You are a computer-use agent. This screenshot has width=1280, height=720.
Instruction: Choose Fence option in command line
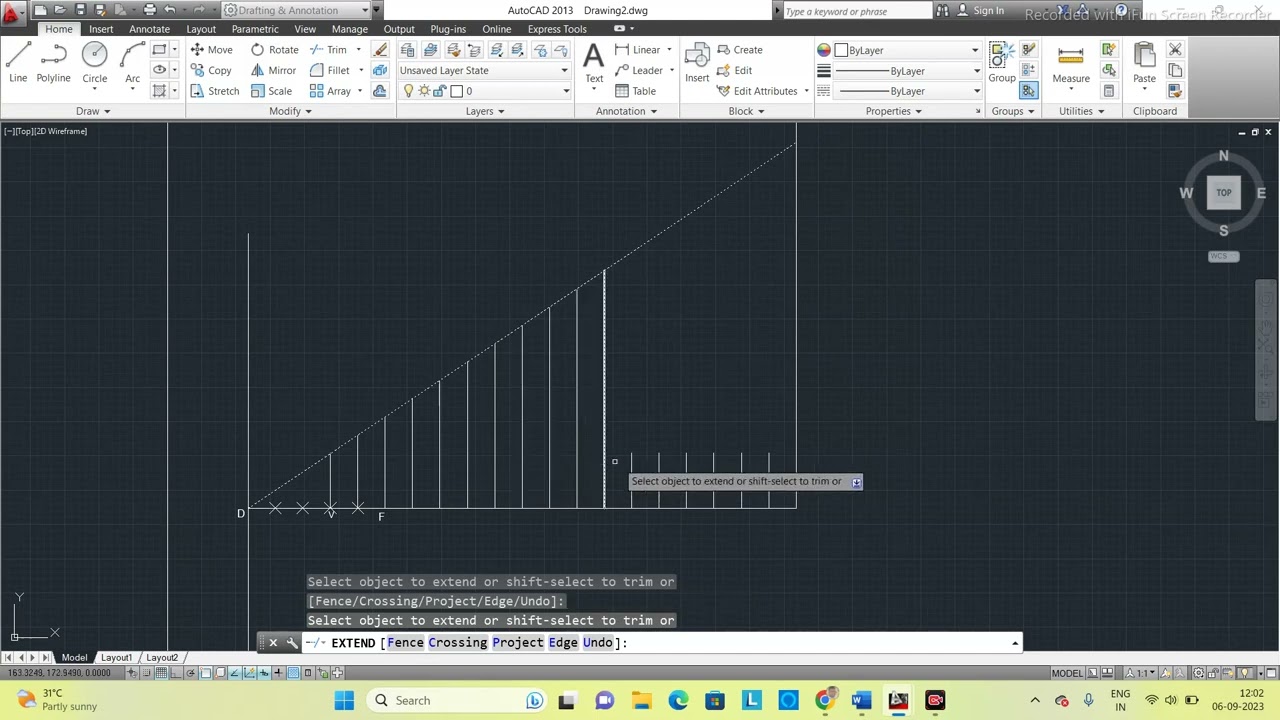(405, 643)
